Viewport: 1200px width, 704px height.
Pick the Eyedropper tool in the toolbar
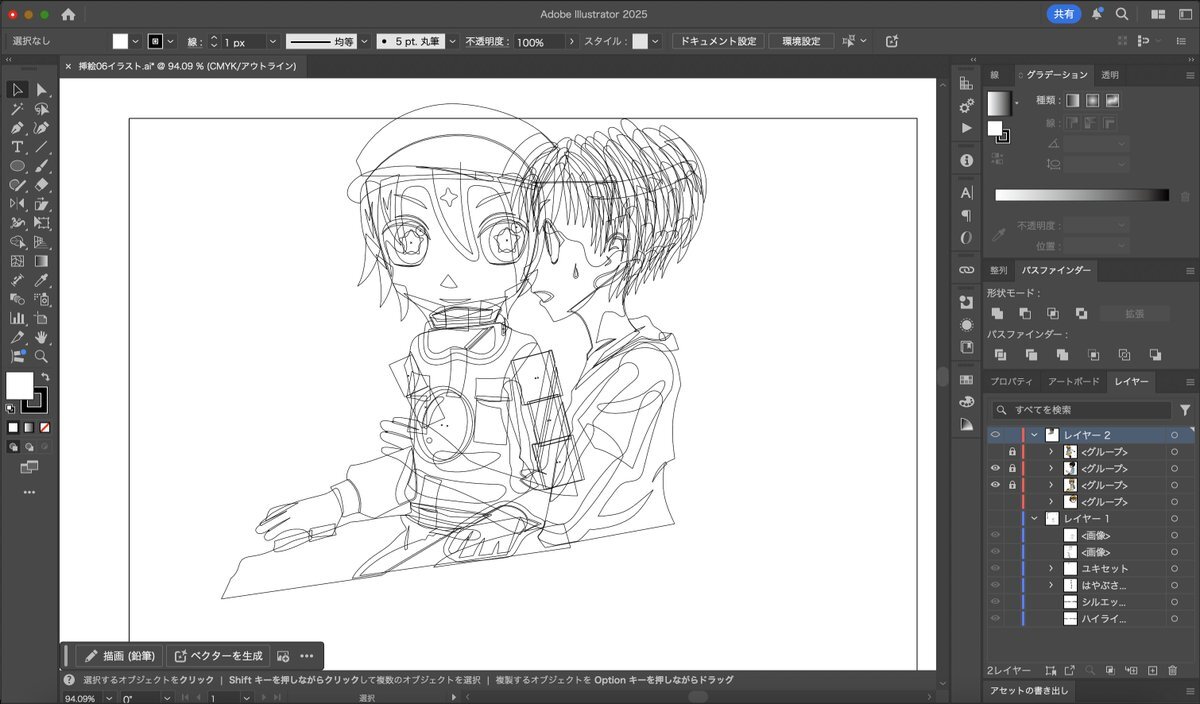click(x=41, y=280)
